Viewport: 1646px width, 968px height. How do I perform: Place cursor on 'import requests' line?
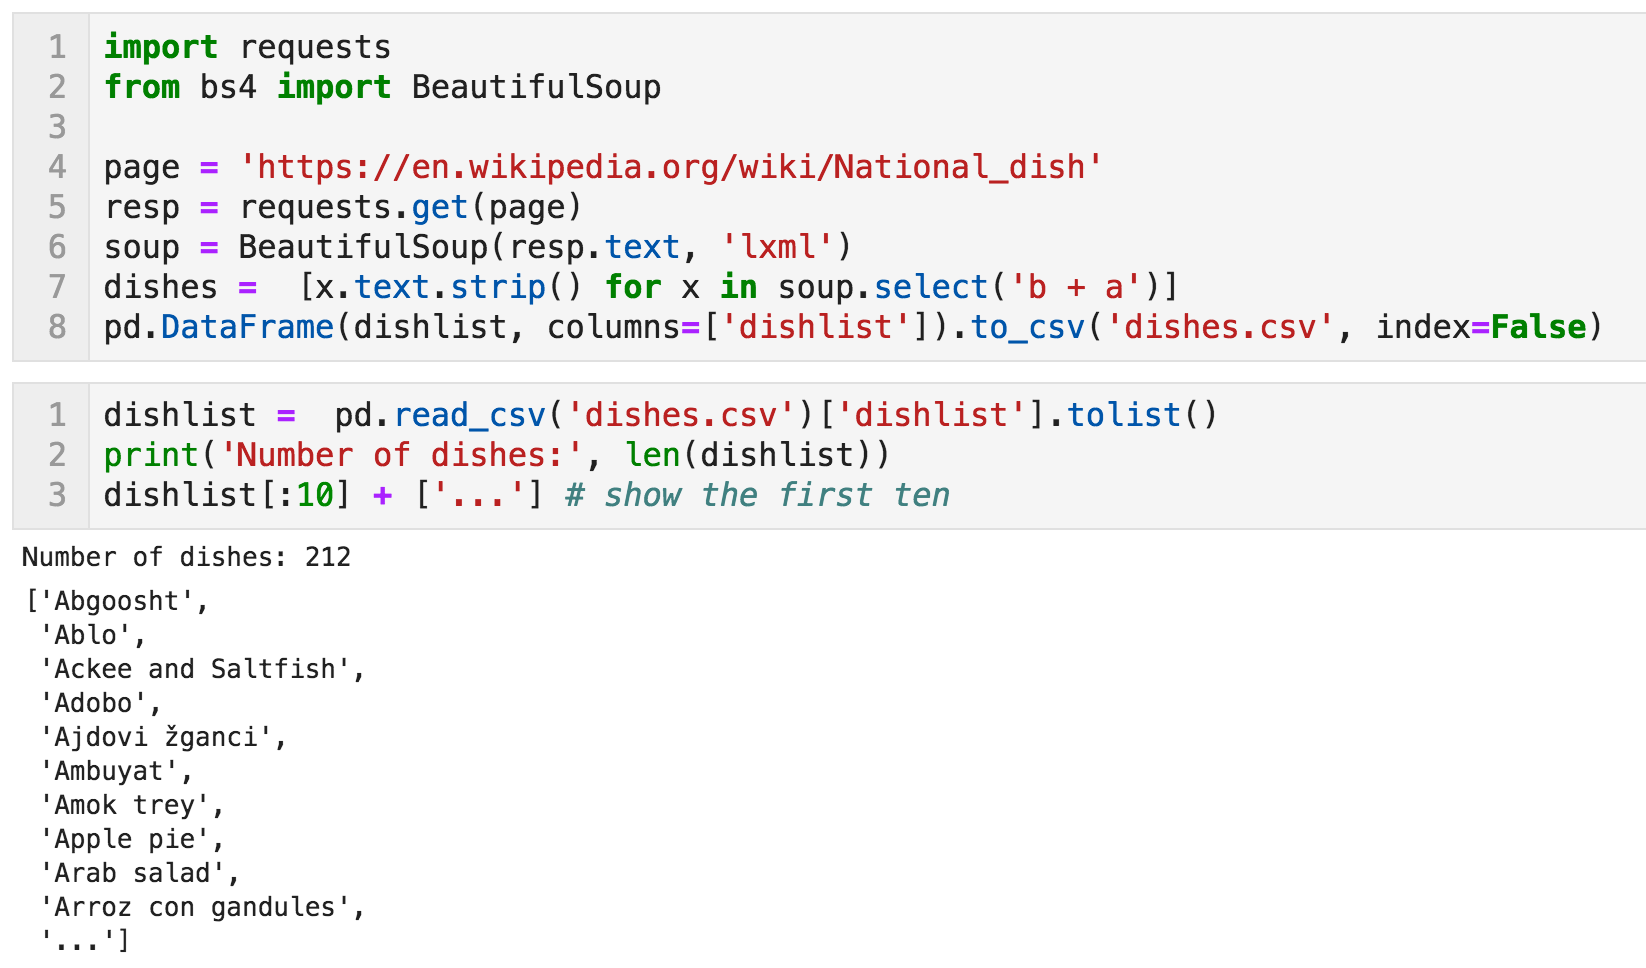click(247, 47)
